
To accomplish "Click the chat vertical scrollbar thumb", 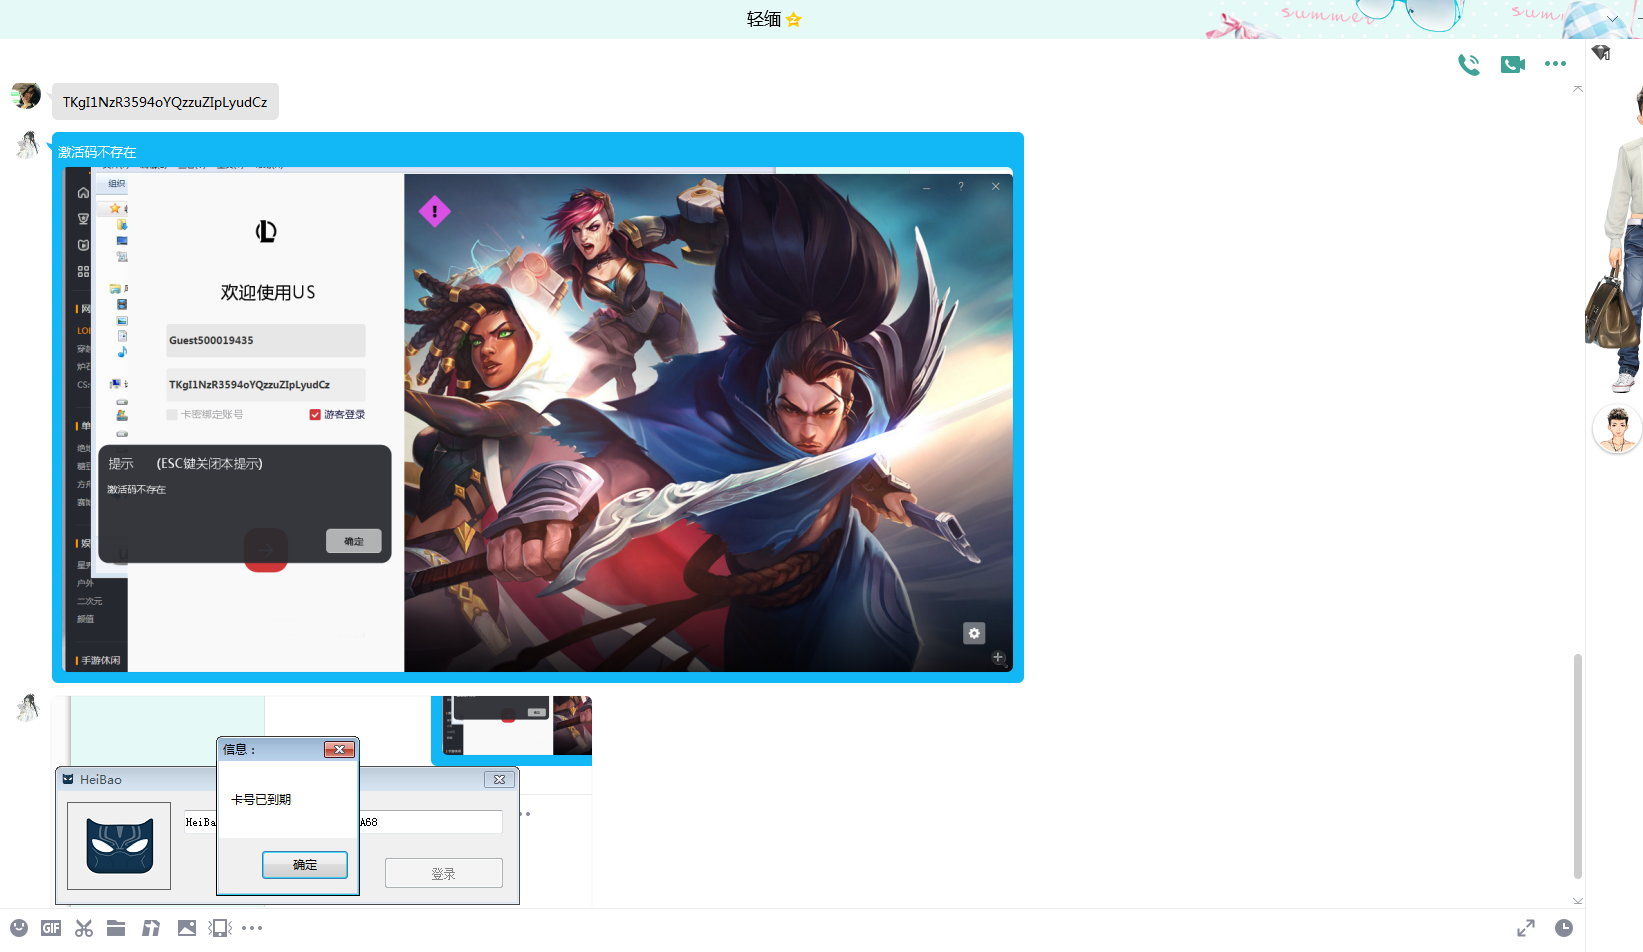I will (1577, 765).
